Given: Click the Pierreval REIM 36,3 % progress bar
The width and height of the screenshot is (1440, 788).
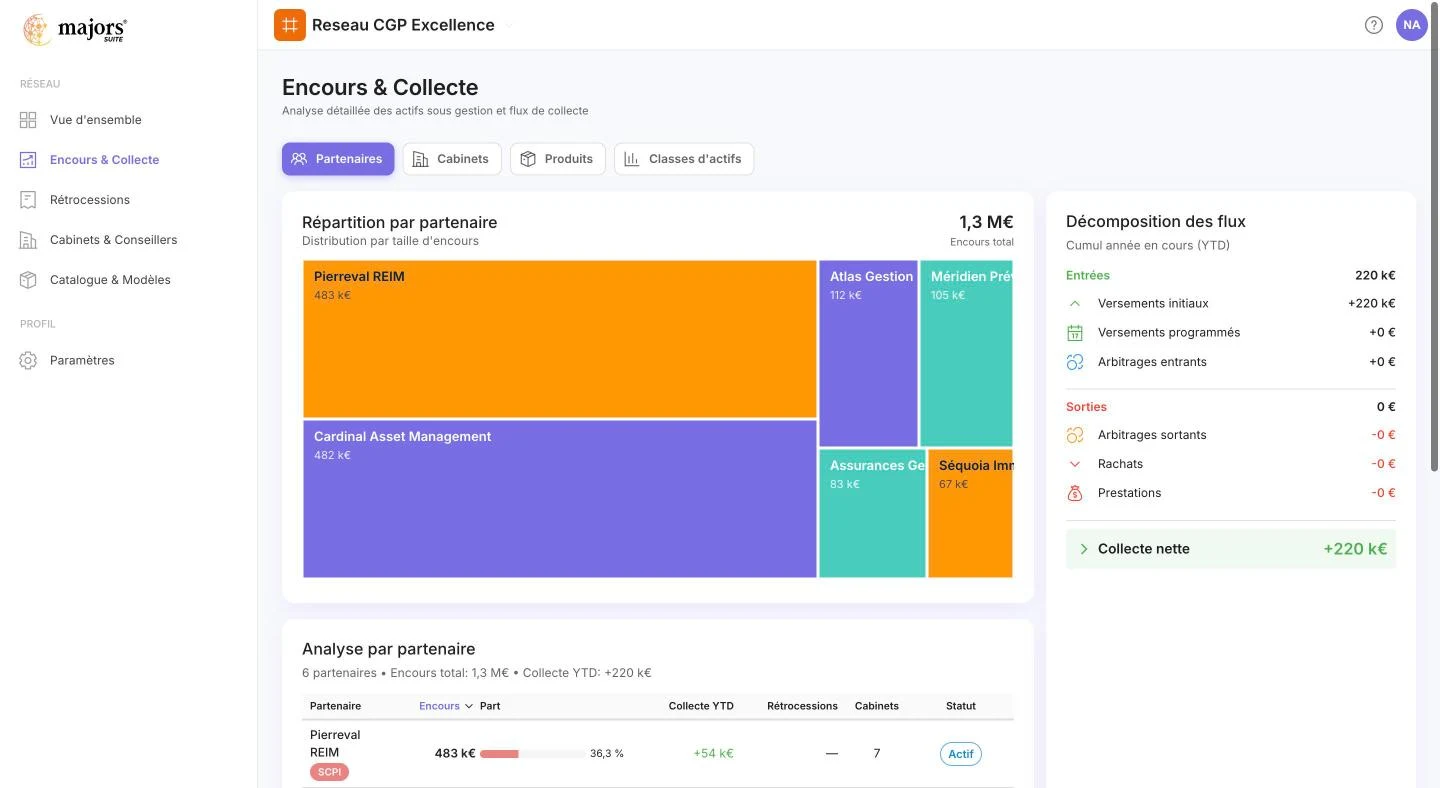Looking at the screenshot, I should pos(533,754).
